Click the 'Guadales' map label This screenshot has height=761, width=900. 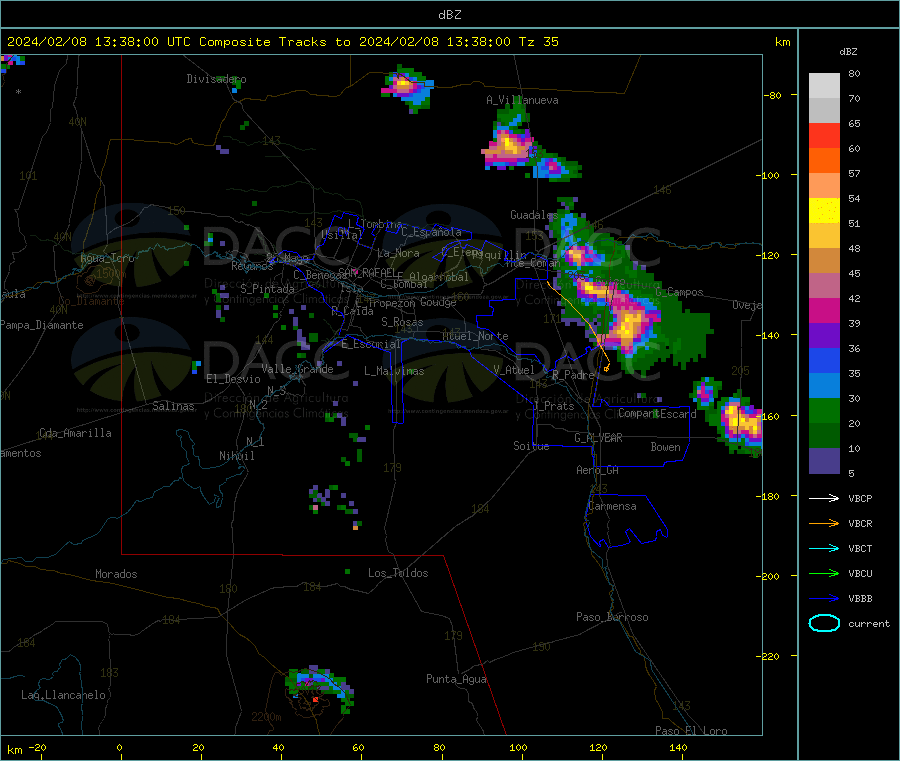tap(534, 215)
